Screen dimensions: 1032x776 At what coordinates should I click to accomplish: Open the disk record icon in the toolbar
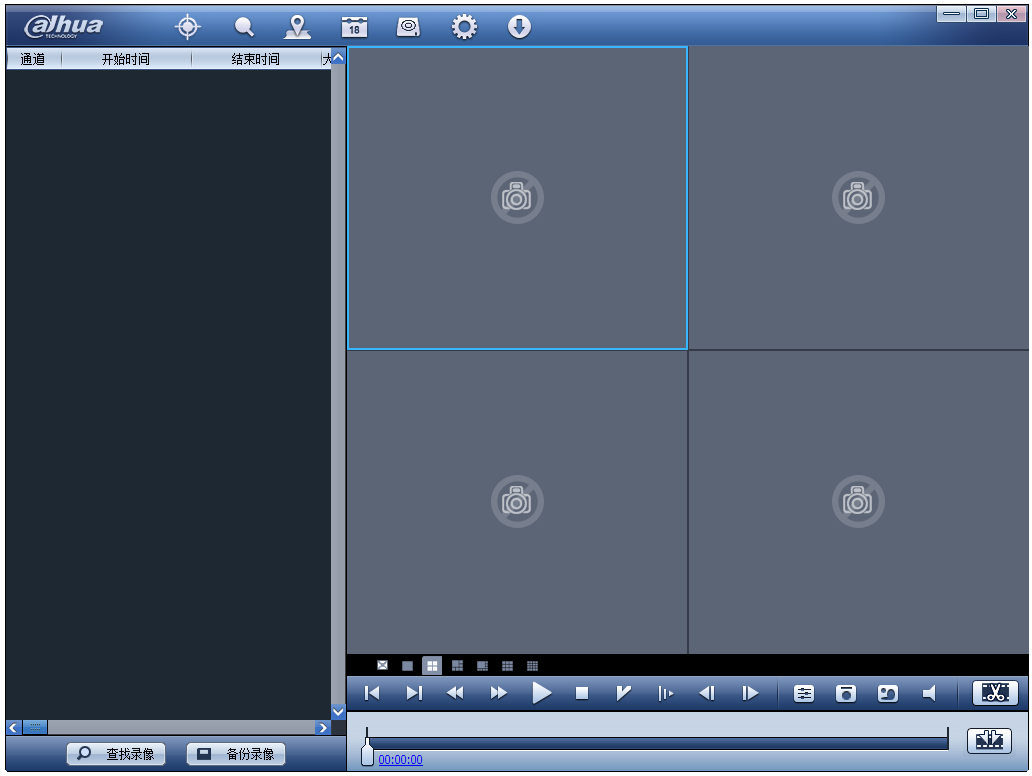click(408, 26)
